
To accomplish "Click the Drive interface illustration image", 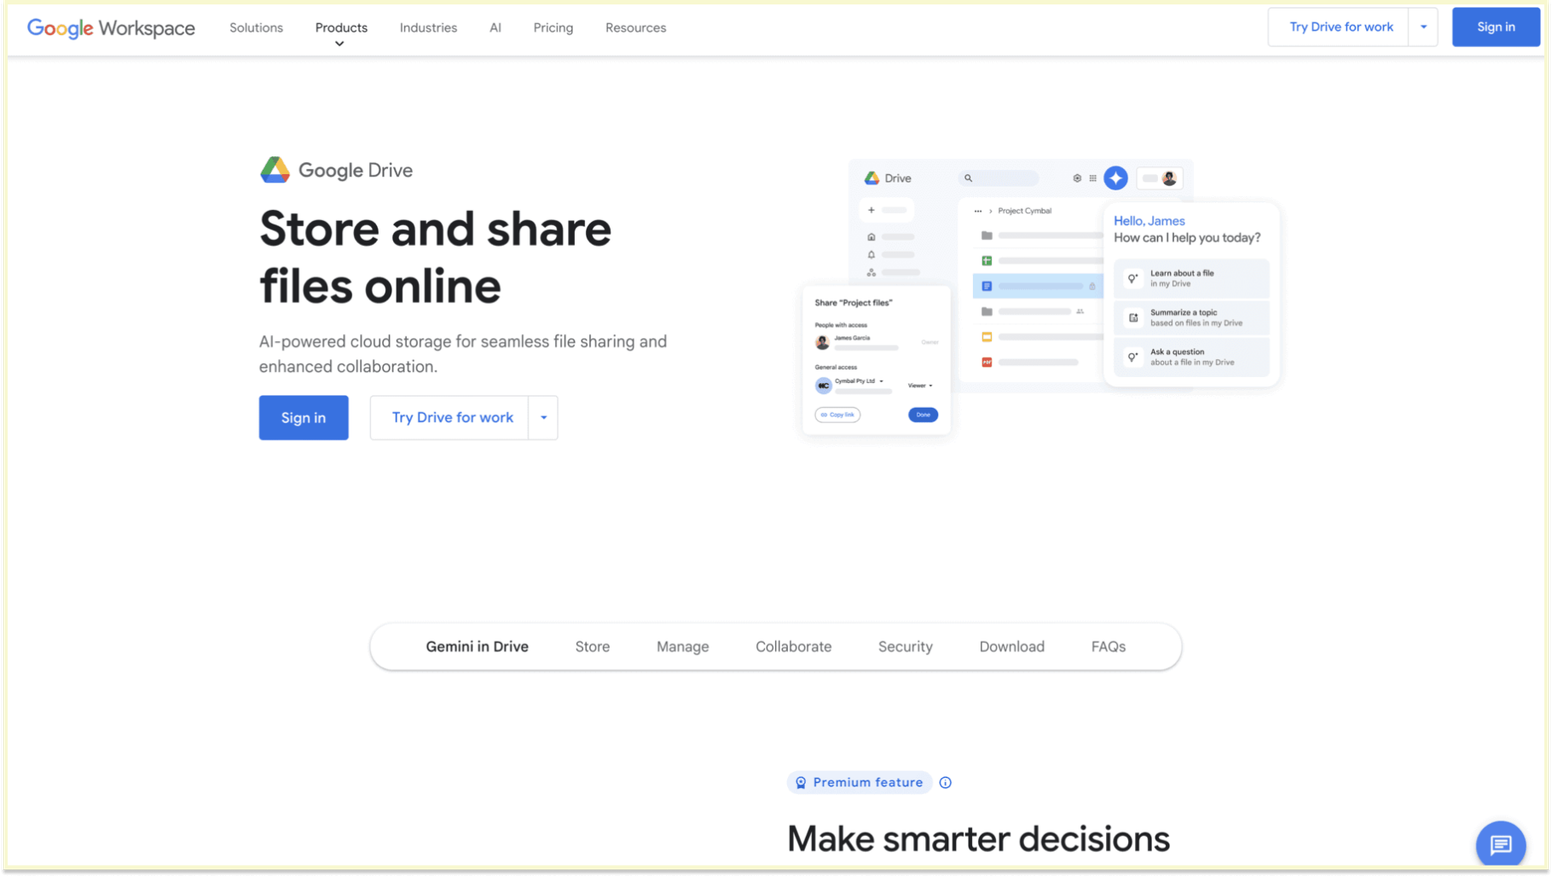I will (1040, 297).
